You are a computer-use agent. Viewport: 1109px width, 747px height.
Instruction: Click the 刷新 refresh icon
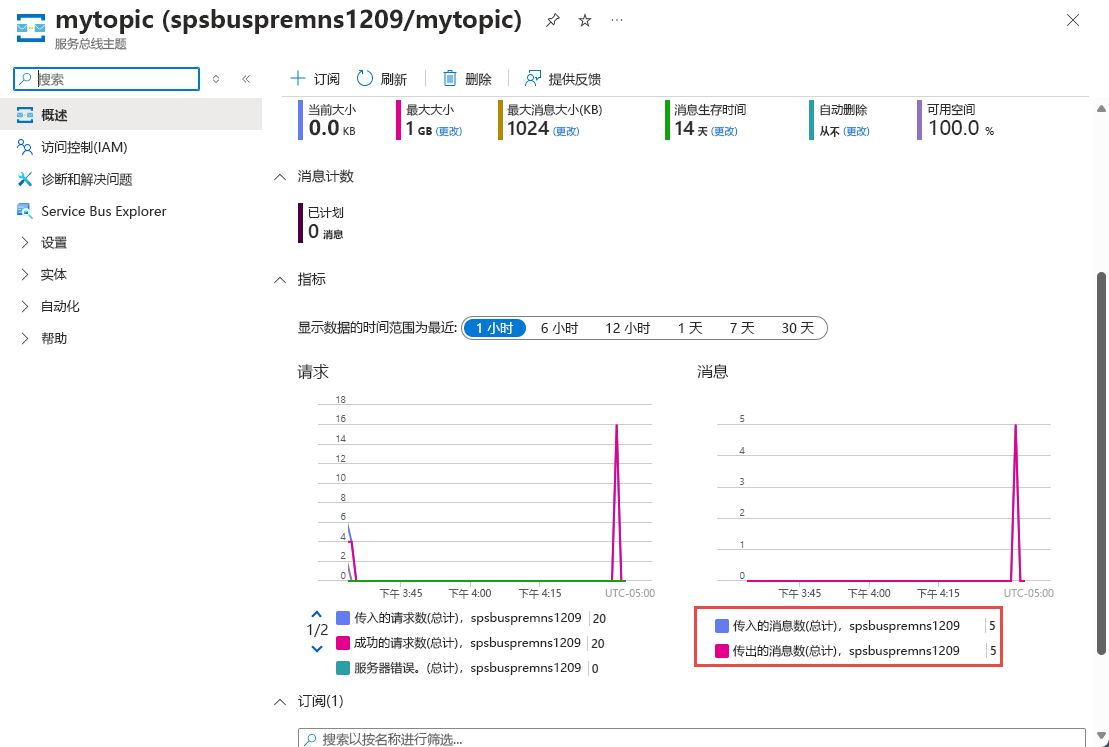click(x=364, y=79)
